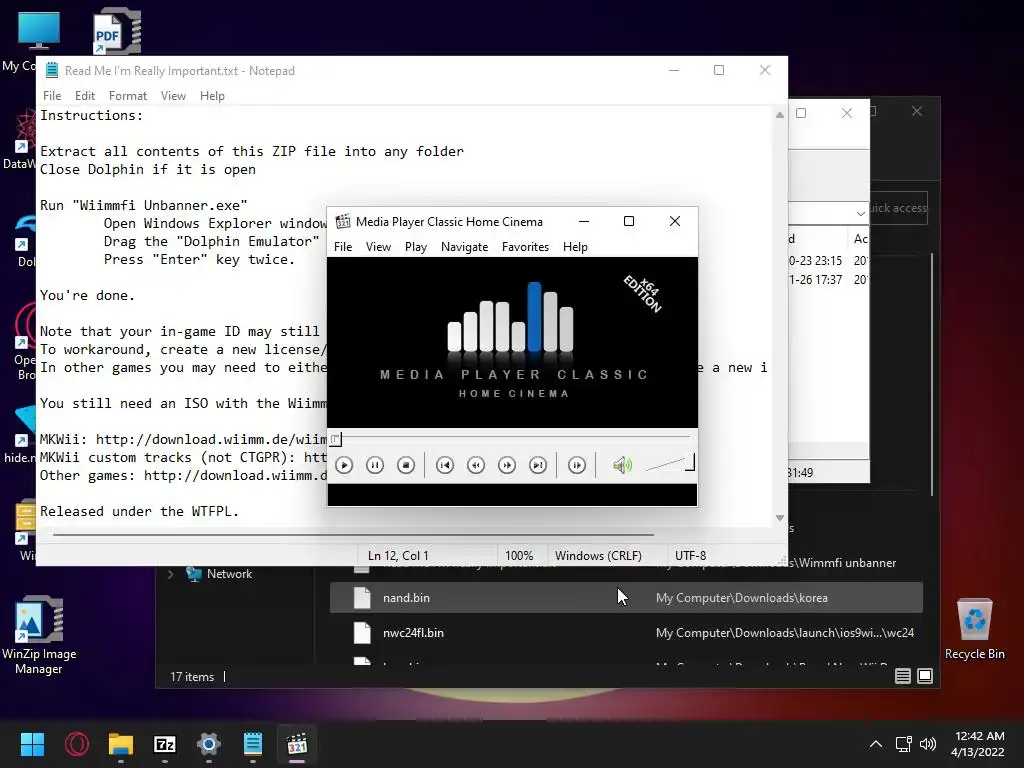
Task: Open the Play menu in player
Action: [x=415, y=247]
